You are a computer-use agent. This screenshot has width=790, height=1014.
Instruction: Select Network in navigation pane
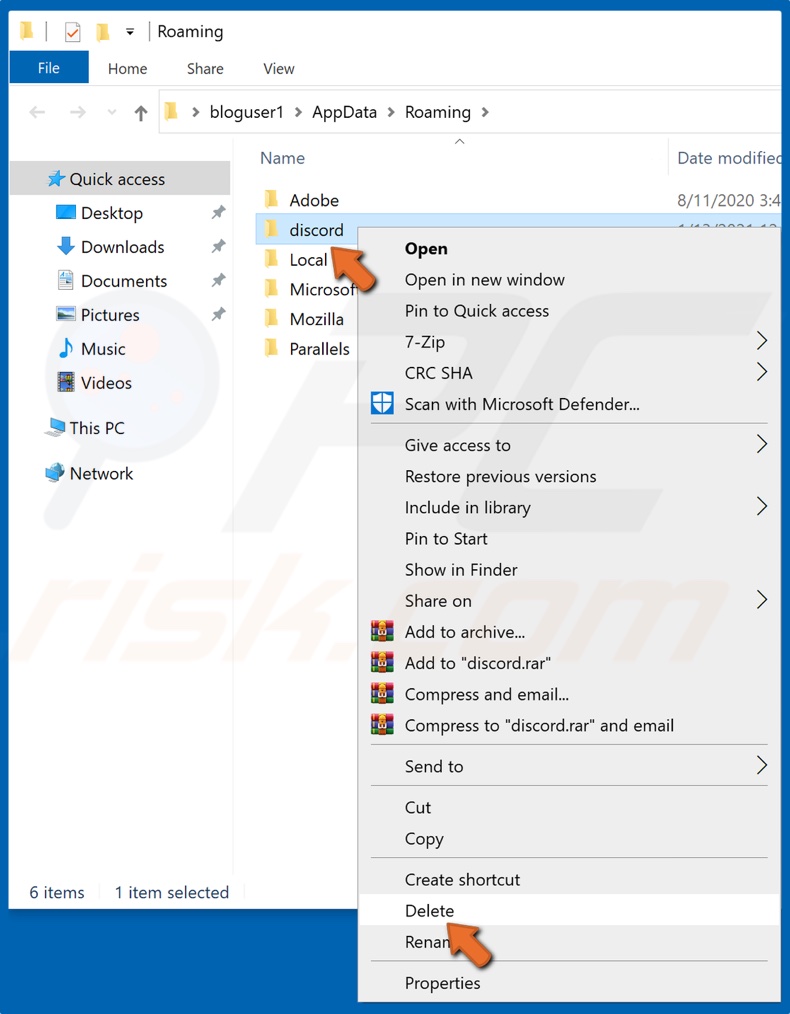click(x=101, y=473)
